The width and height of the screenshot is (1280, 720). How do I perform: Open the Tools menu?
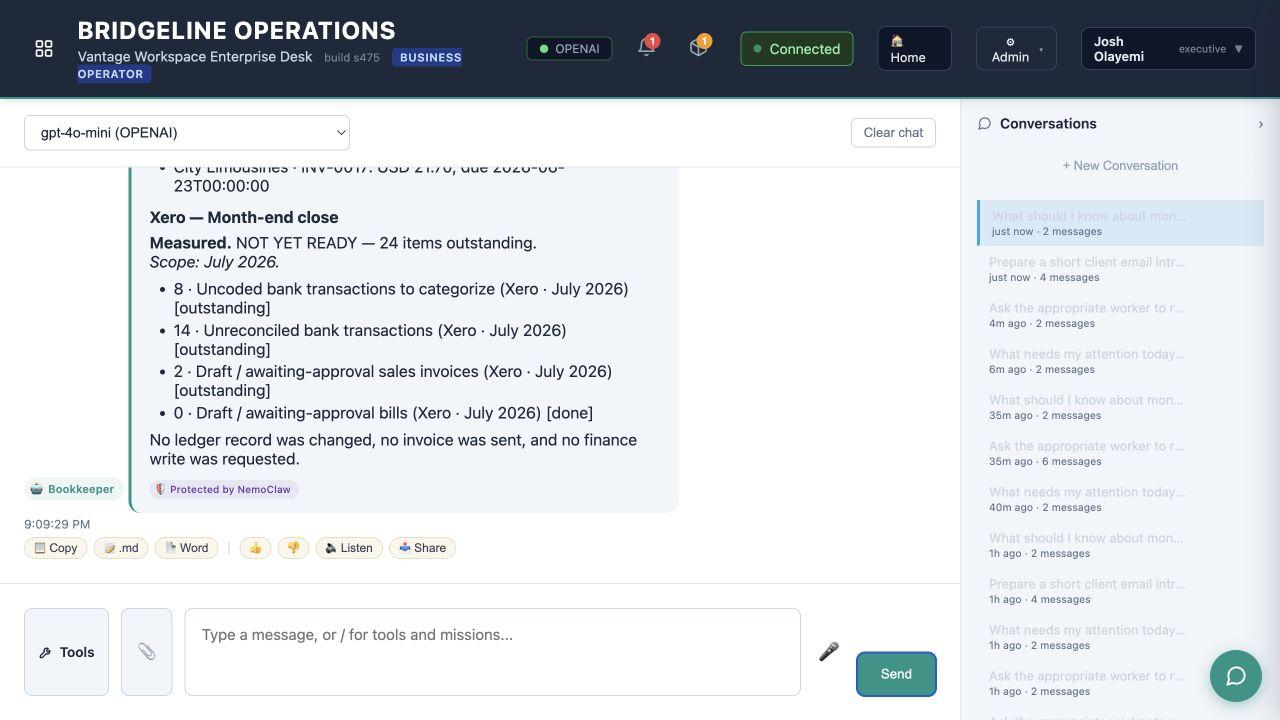(66, 652)
